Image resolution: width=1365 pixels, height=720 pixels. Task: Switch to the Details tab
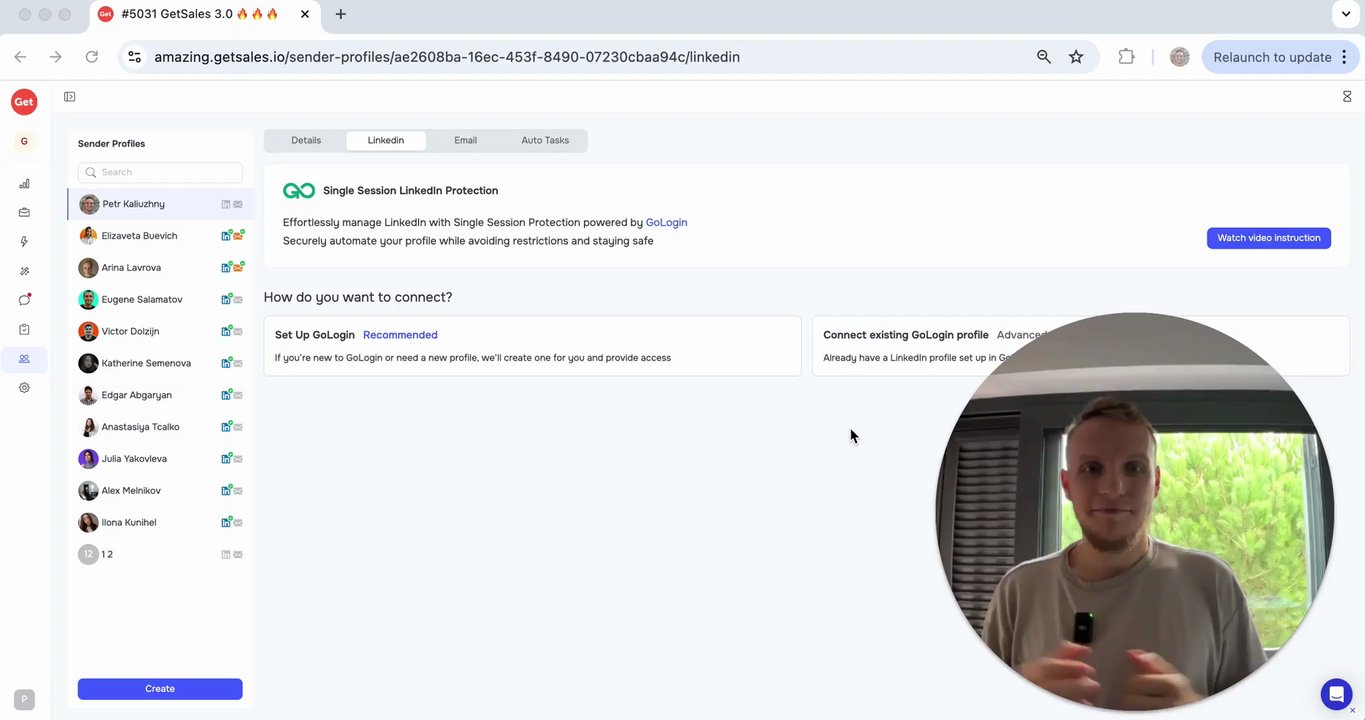click(306, 141)
